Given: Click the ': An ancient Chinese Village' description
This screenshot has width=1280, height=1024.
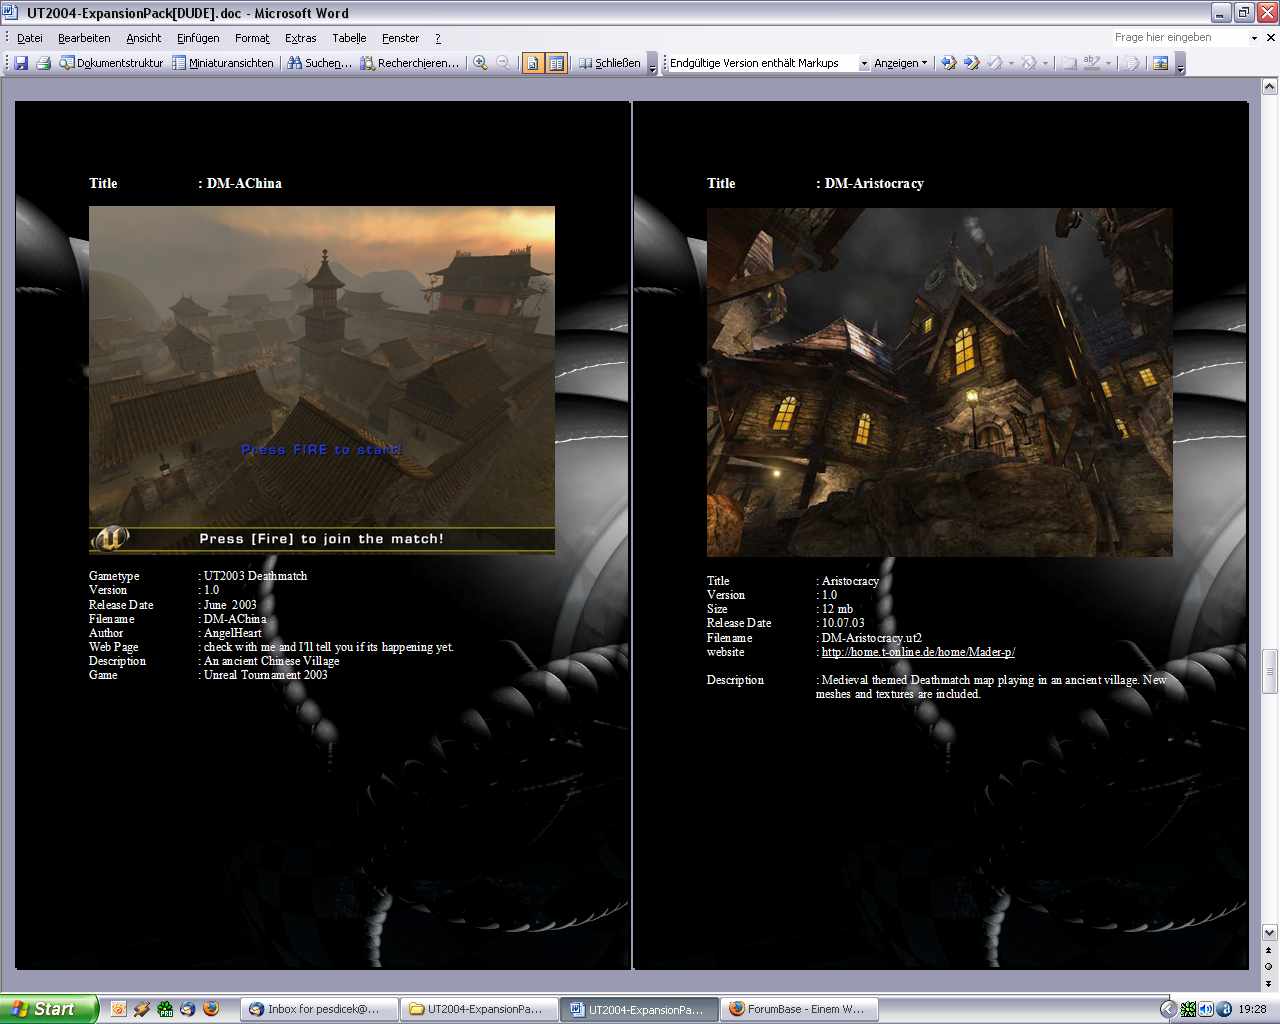Looking at the screenshot, I should pos(269,661).
